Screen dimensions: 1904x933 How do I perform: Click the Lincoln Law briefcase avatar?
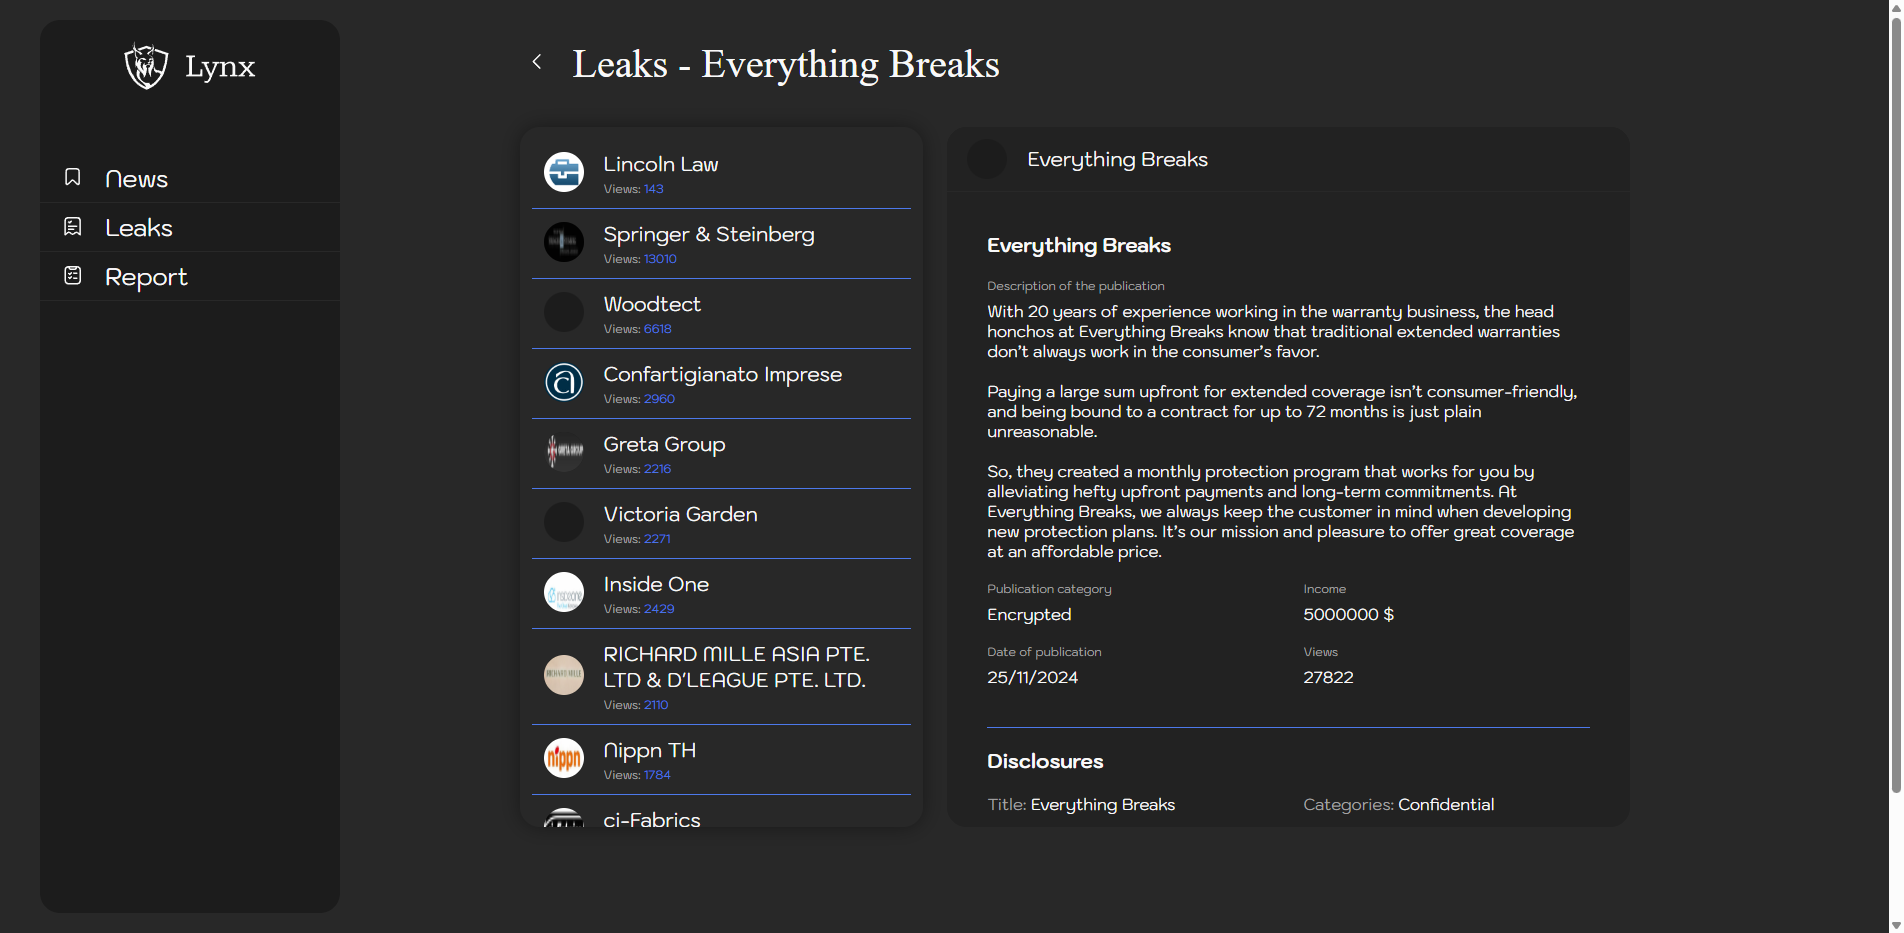coord(564,172)
